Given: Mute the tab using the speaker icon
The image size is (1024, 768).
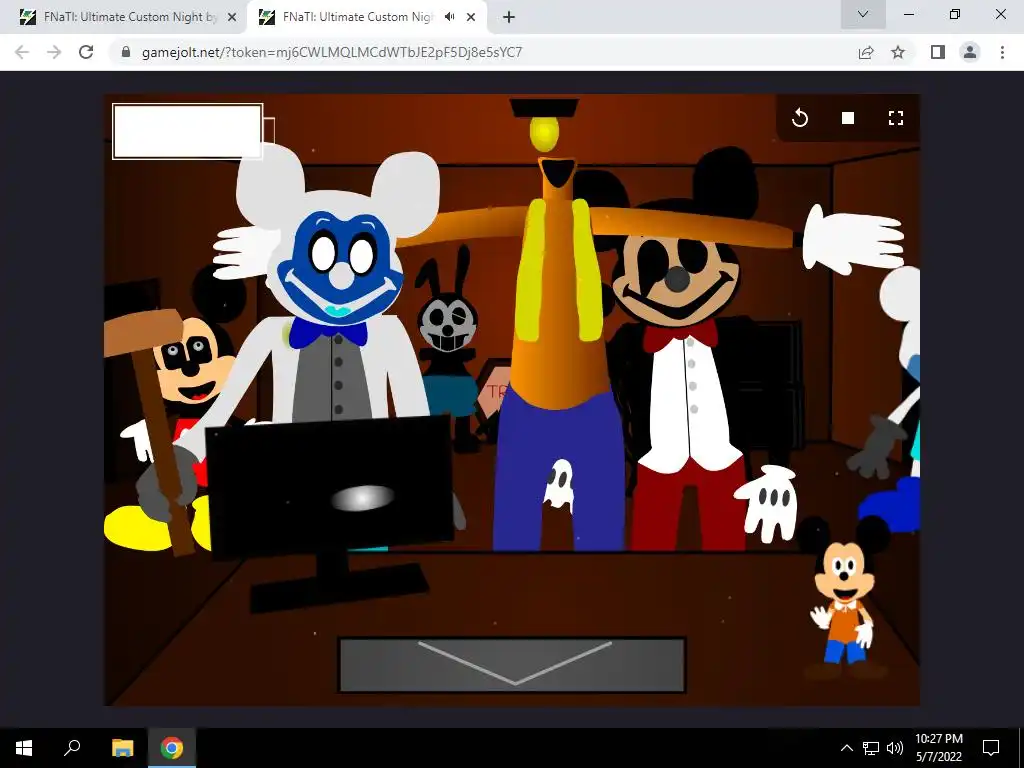Looking at the screenshot, I should 449,17.
